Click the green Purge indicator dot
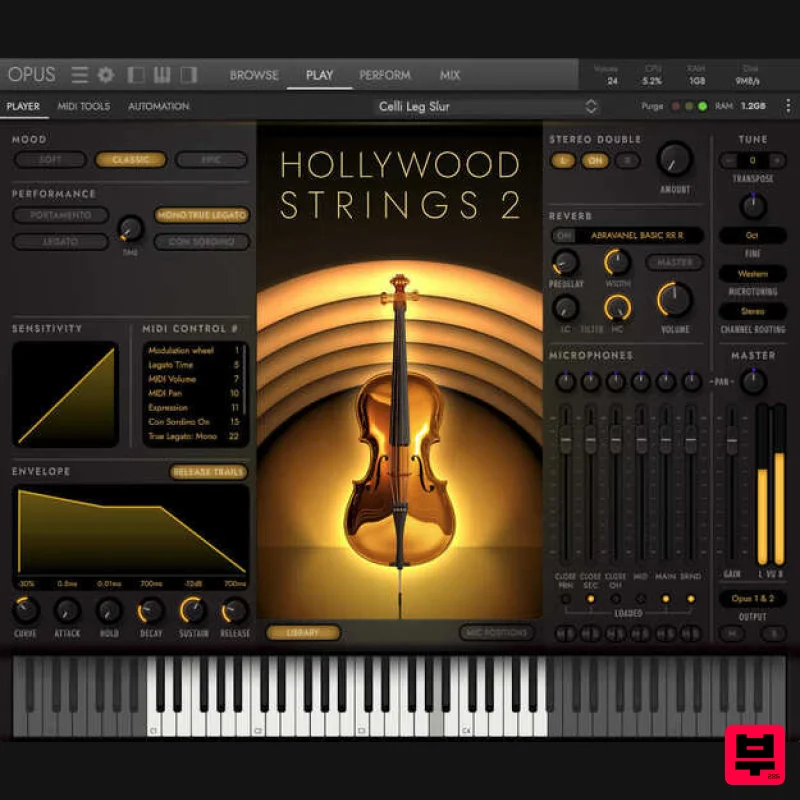The height and width of the screenshot is (800, 800). click(703, 107)
